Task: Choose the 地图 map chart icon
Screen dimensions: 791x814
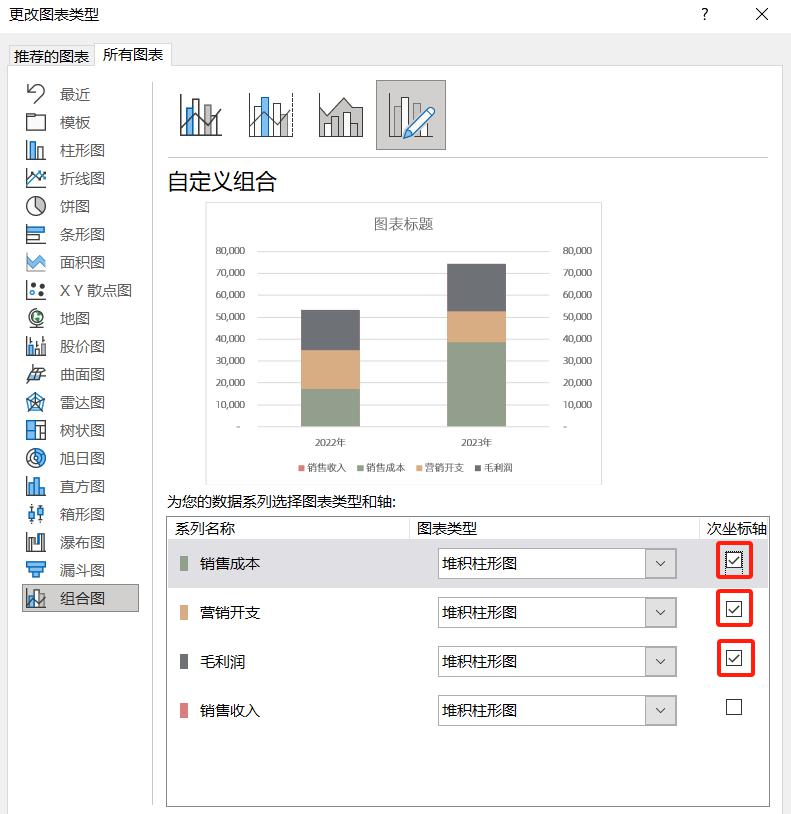Action: pos(36,318)
